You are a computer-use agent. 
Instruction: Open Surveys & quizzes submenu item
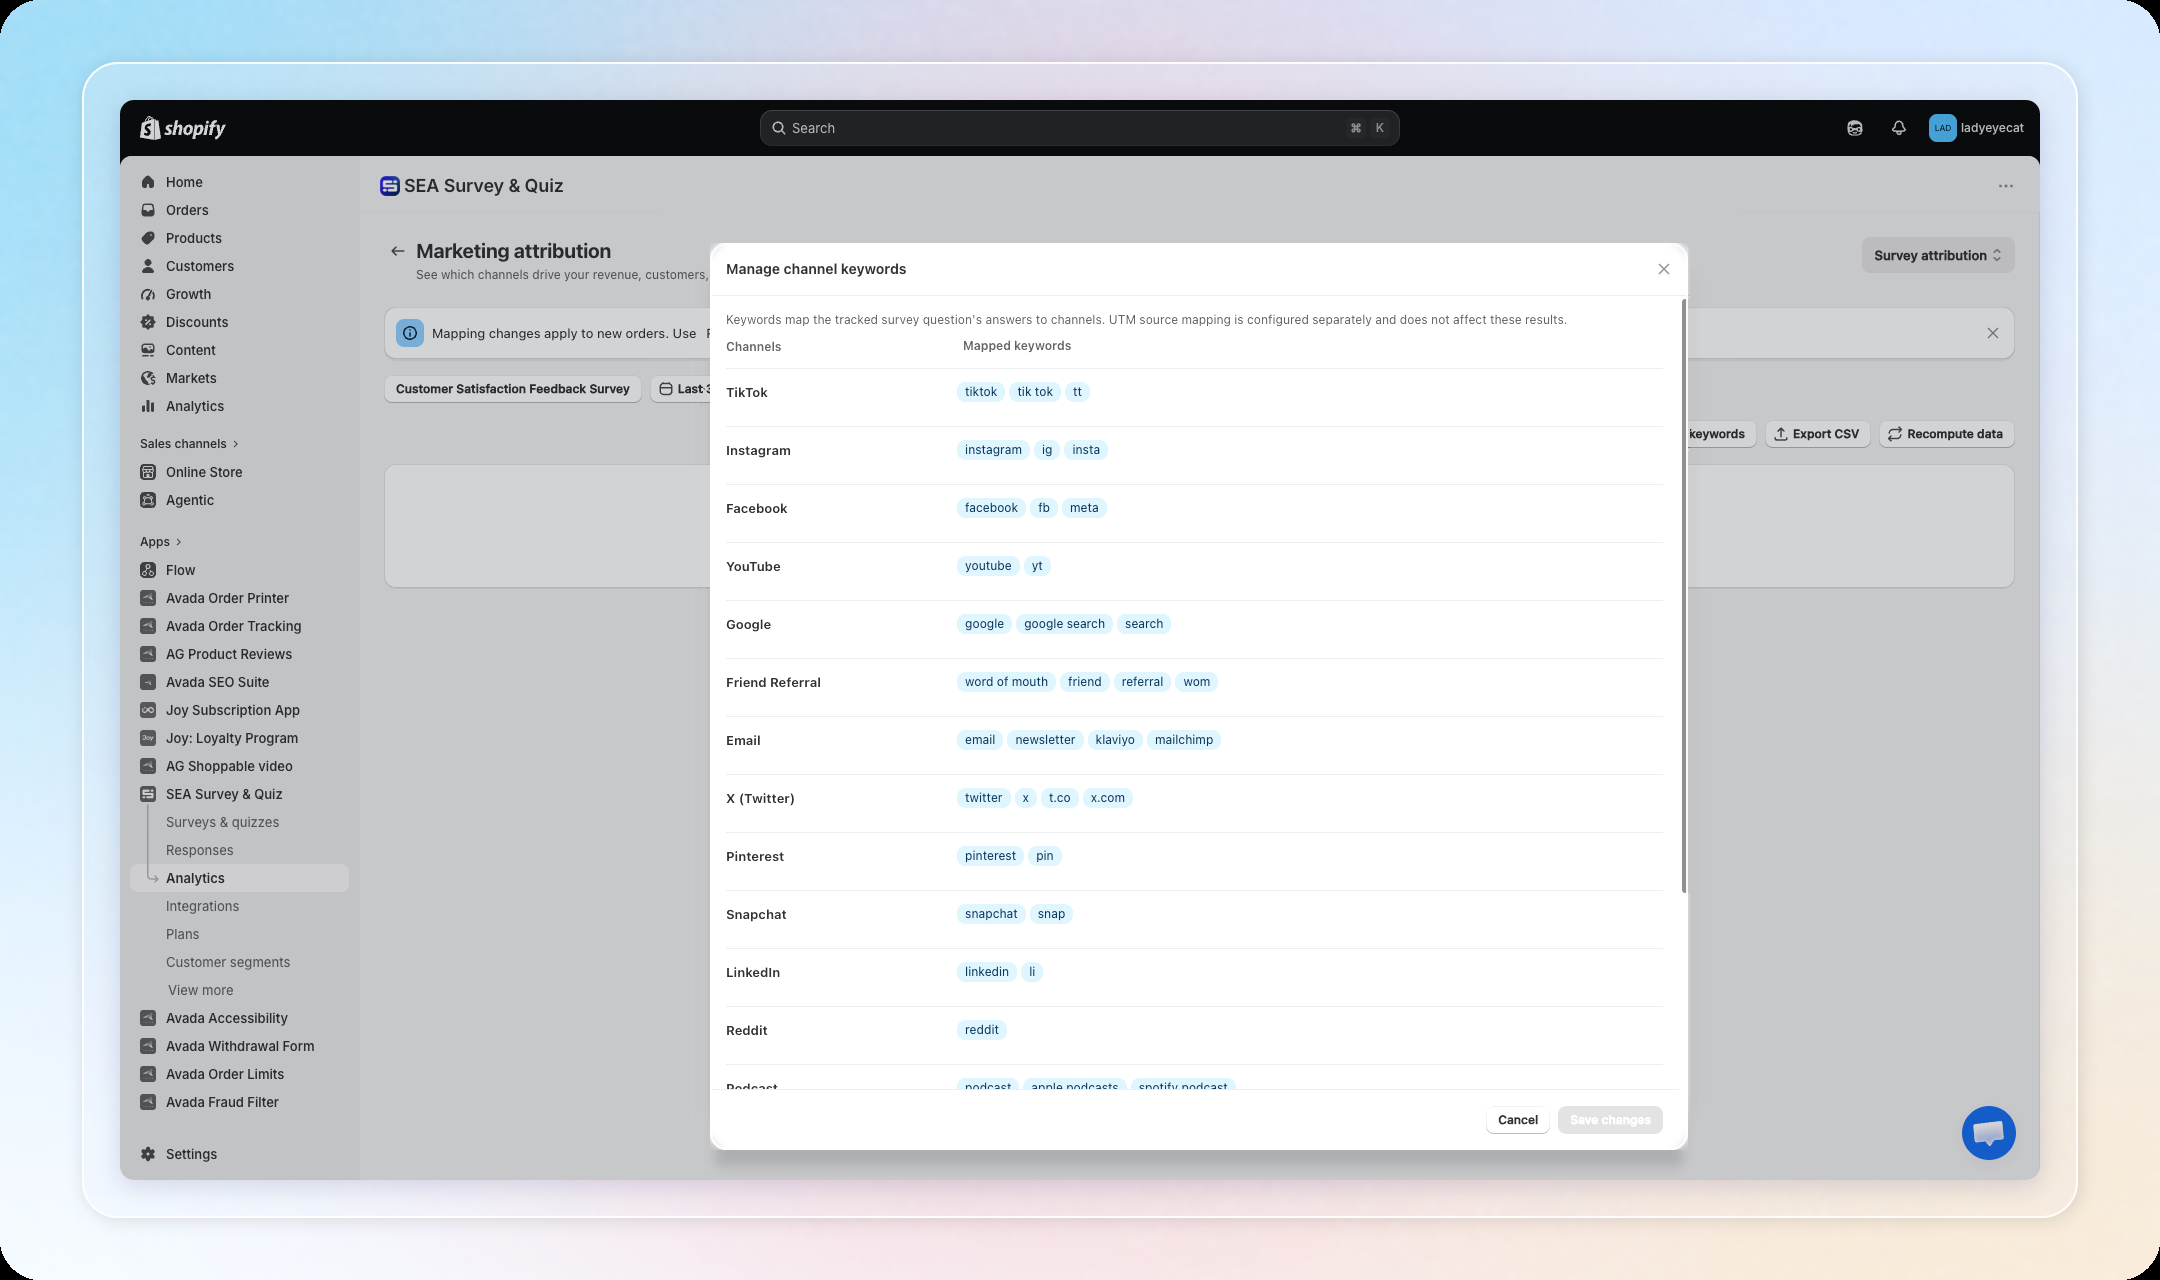click(x=222, y=822)
